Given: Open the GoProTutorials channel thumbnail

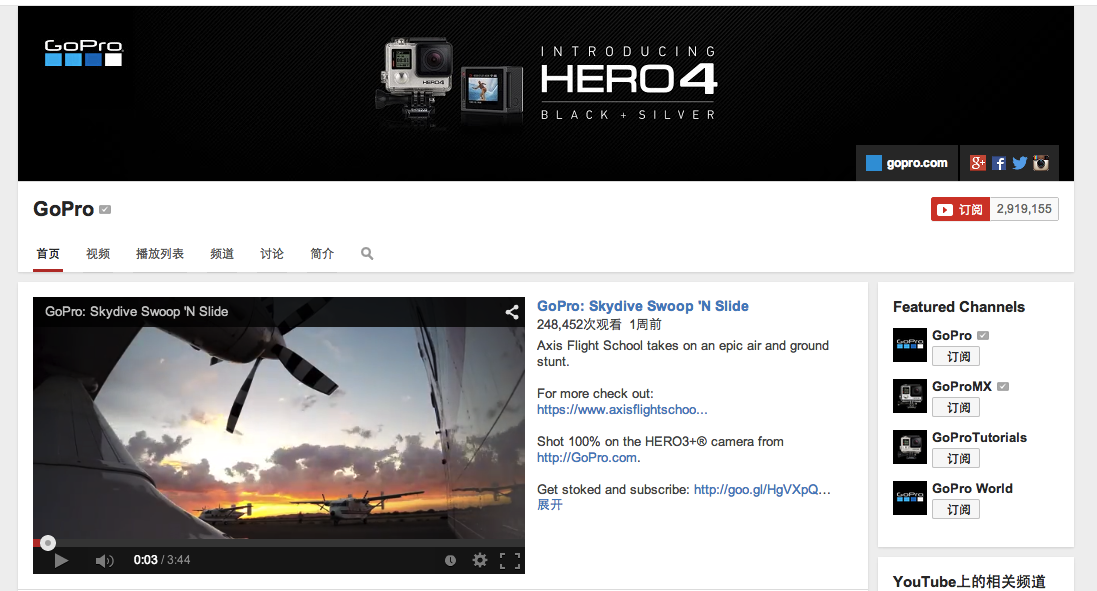Looking at the screenshot, I should point(910,446).
